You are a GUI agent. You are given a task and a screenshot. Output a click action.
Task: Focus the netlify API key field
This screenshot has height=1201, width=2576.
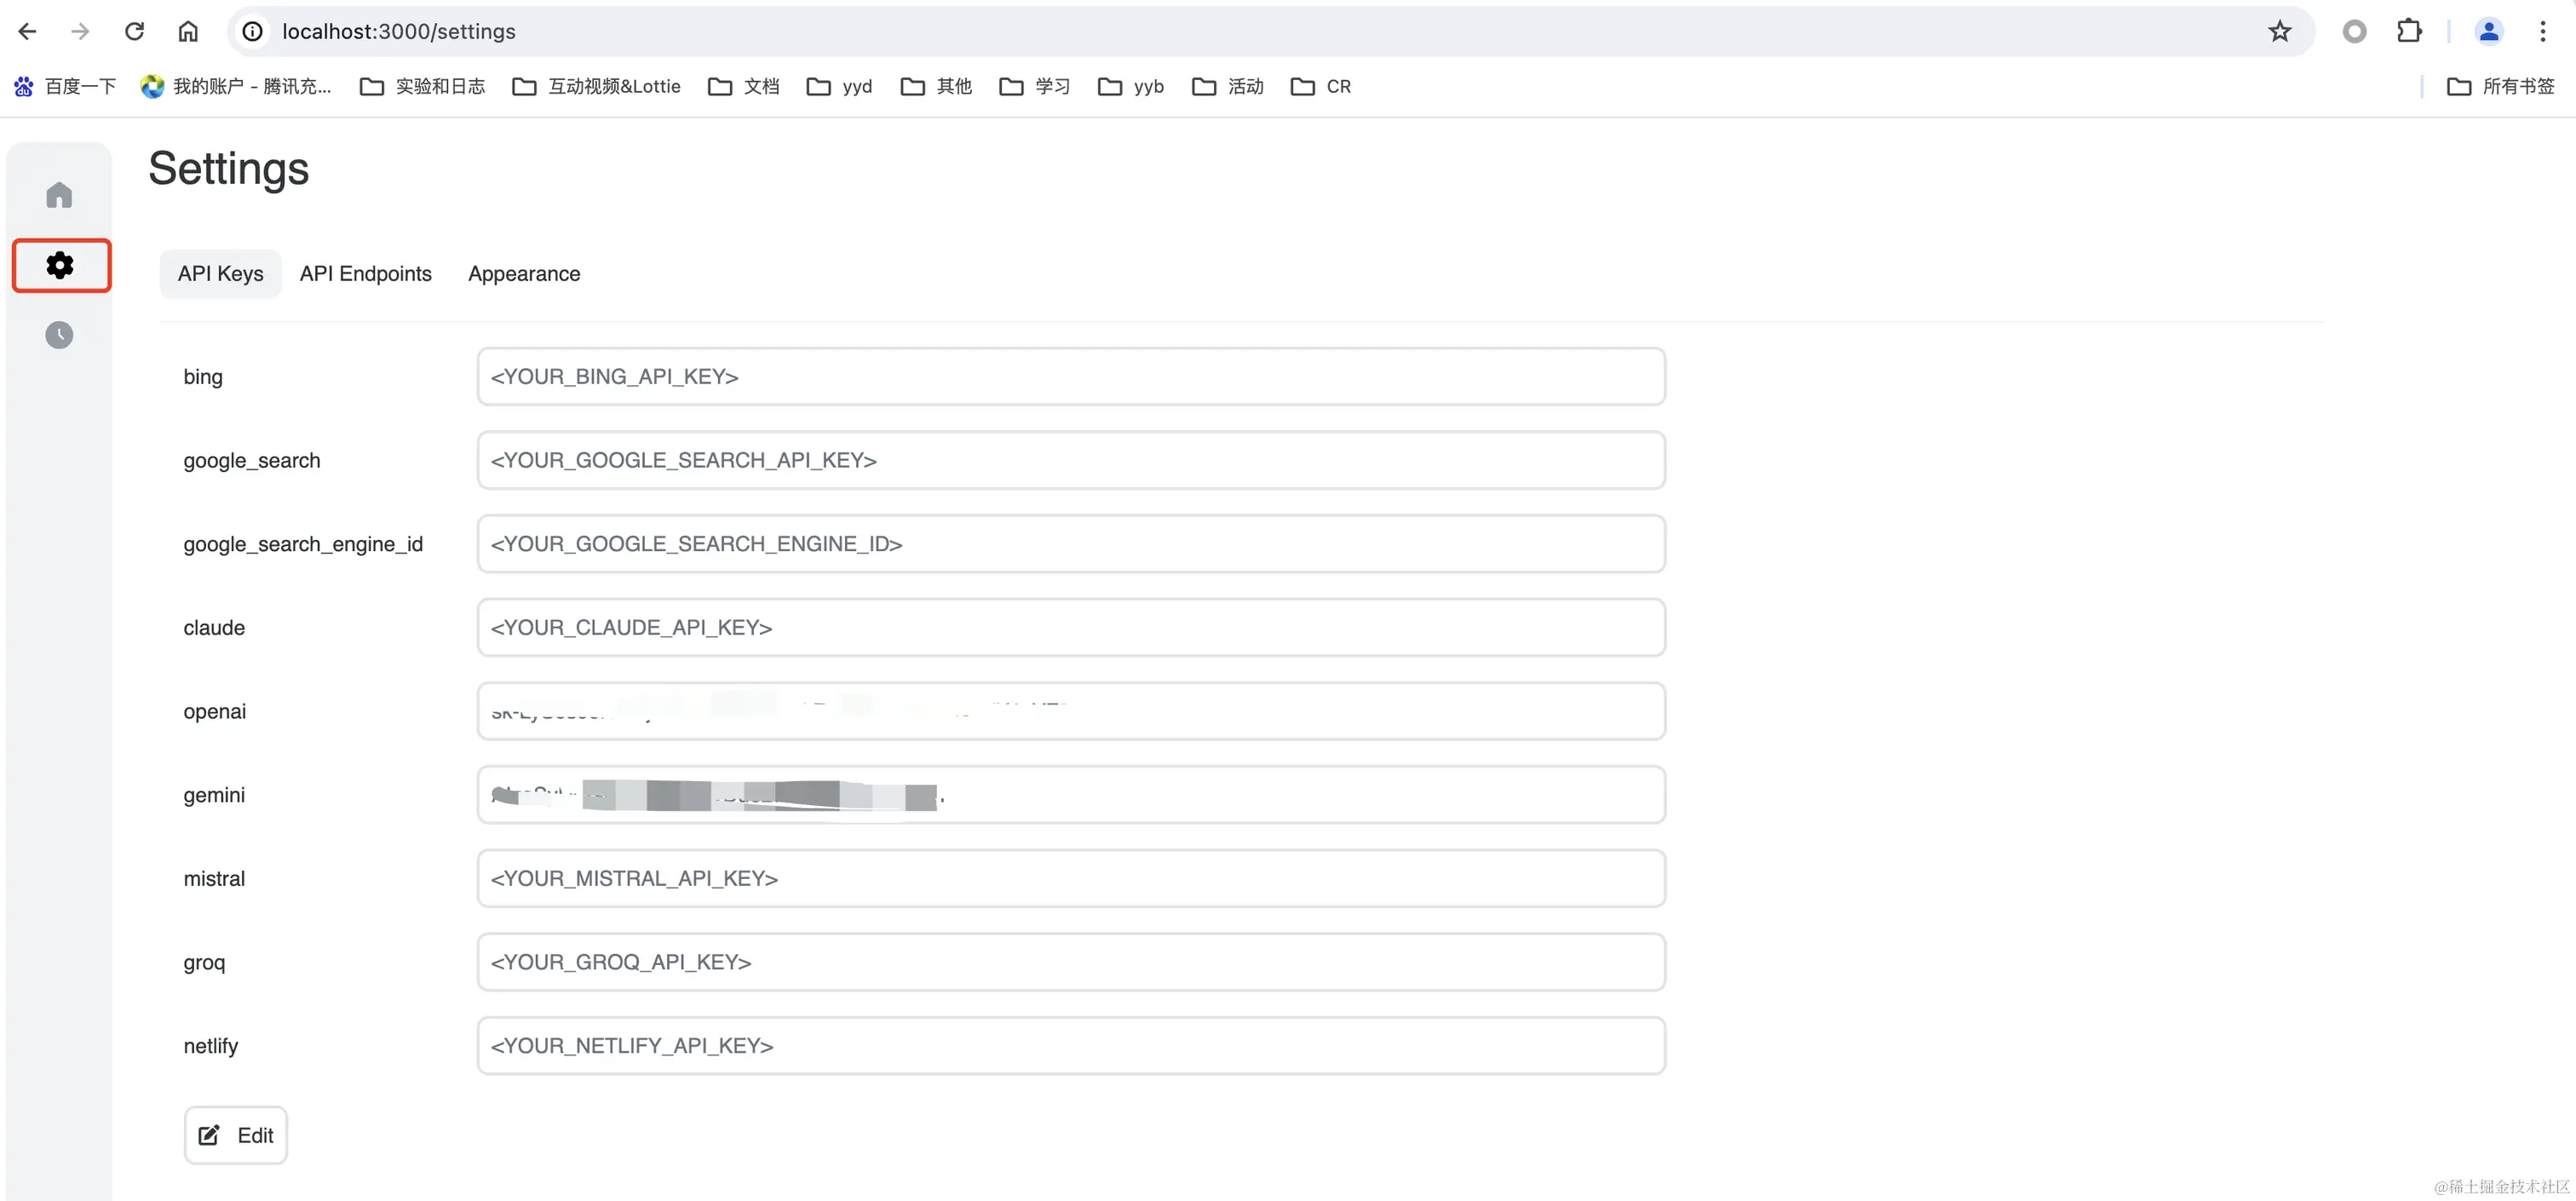point(1070,1046)
